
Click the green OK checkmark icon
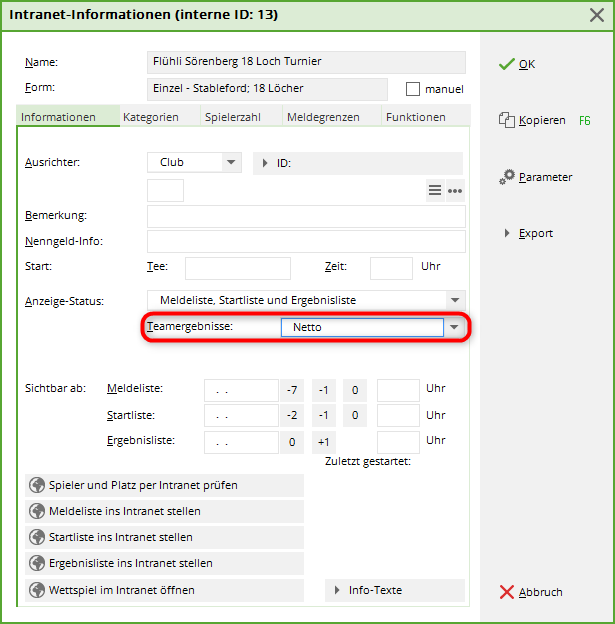(x=507, y=64)
